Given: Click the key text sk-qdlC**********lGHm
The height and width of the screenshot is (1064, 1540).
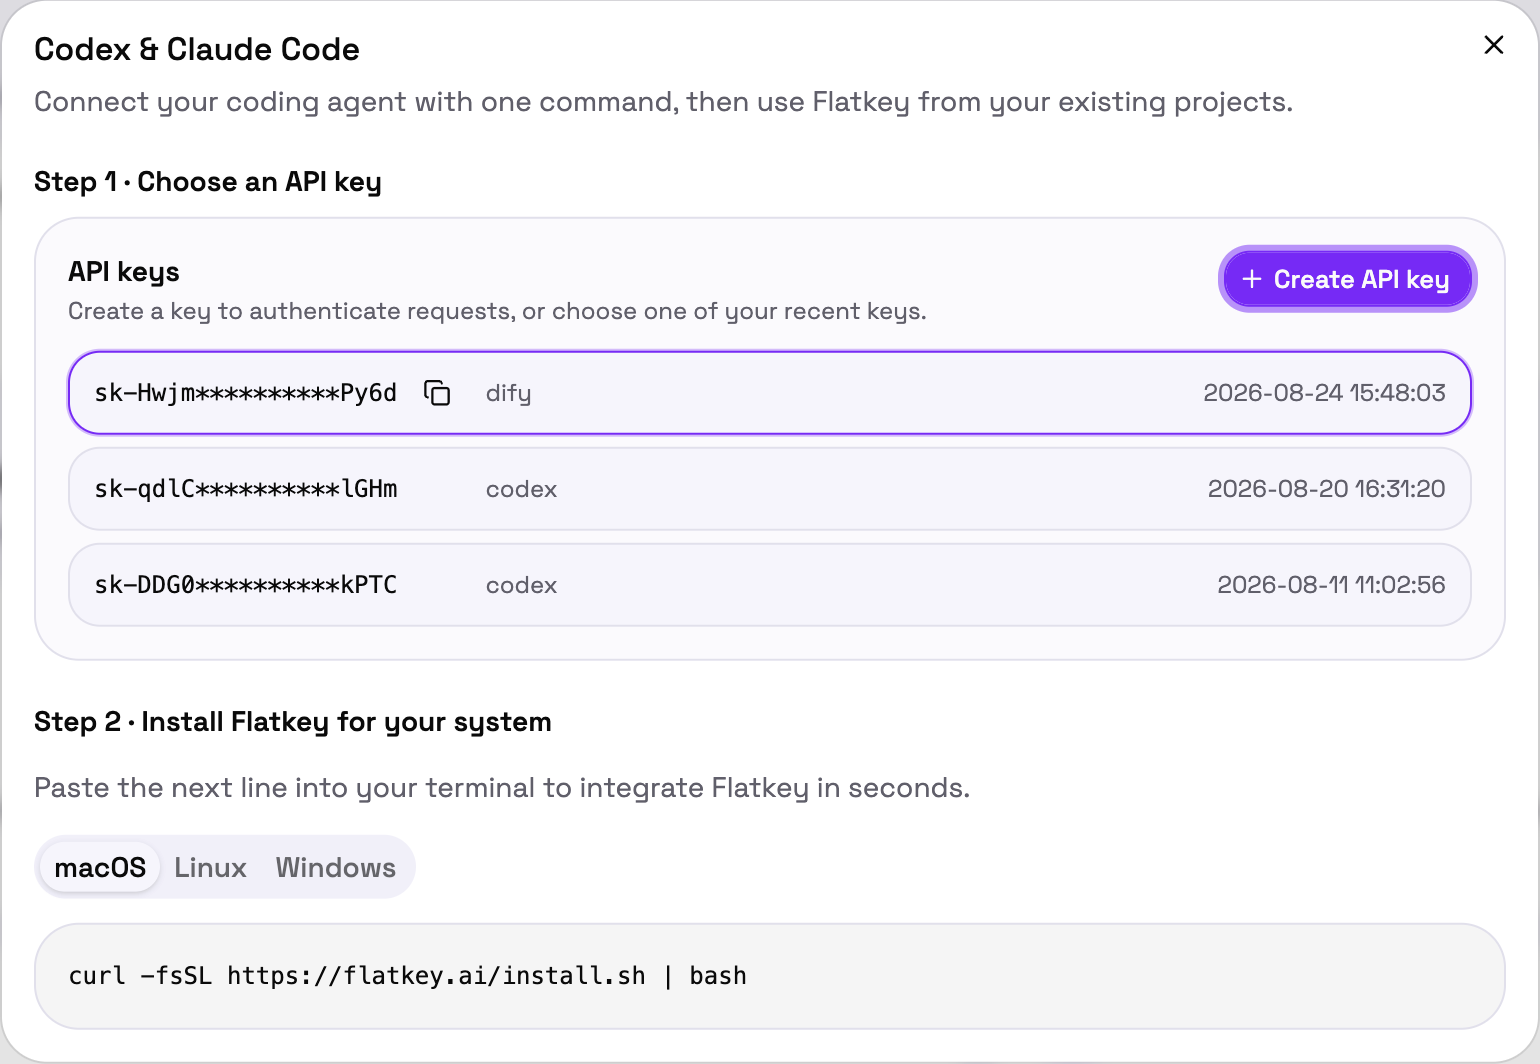Looking at the screenshot, I should pyautogui.click(x=246, y=489).
